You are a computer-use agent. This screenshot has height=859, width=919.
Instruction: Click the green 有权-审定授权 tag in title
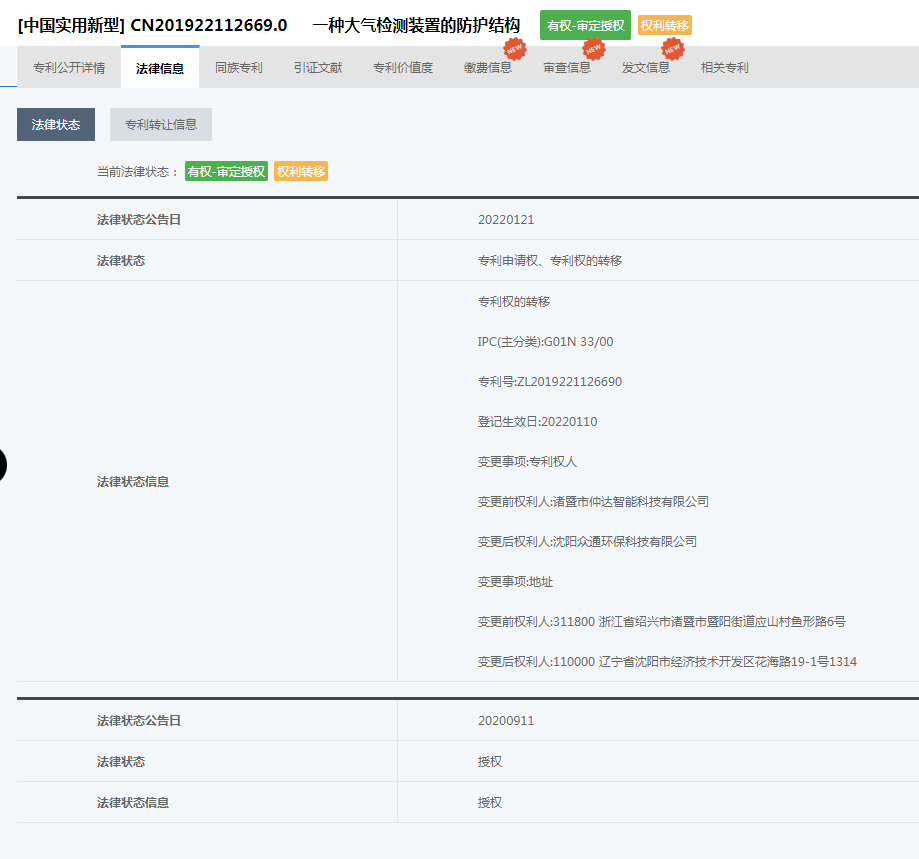coord(585,25)
